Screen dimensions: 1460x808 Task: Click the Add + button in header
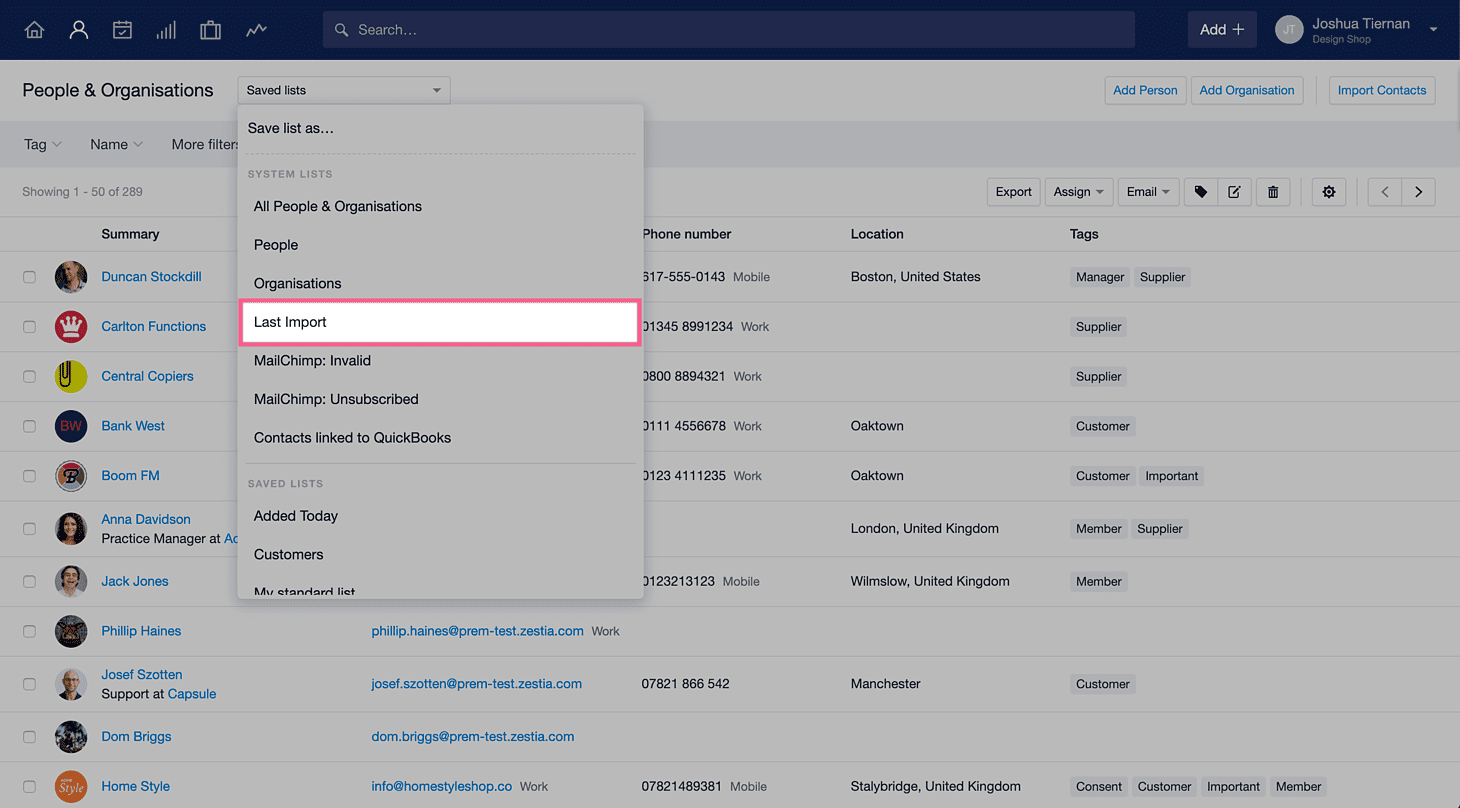pyautogui.click(x=1222, y=30)
